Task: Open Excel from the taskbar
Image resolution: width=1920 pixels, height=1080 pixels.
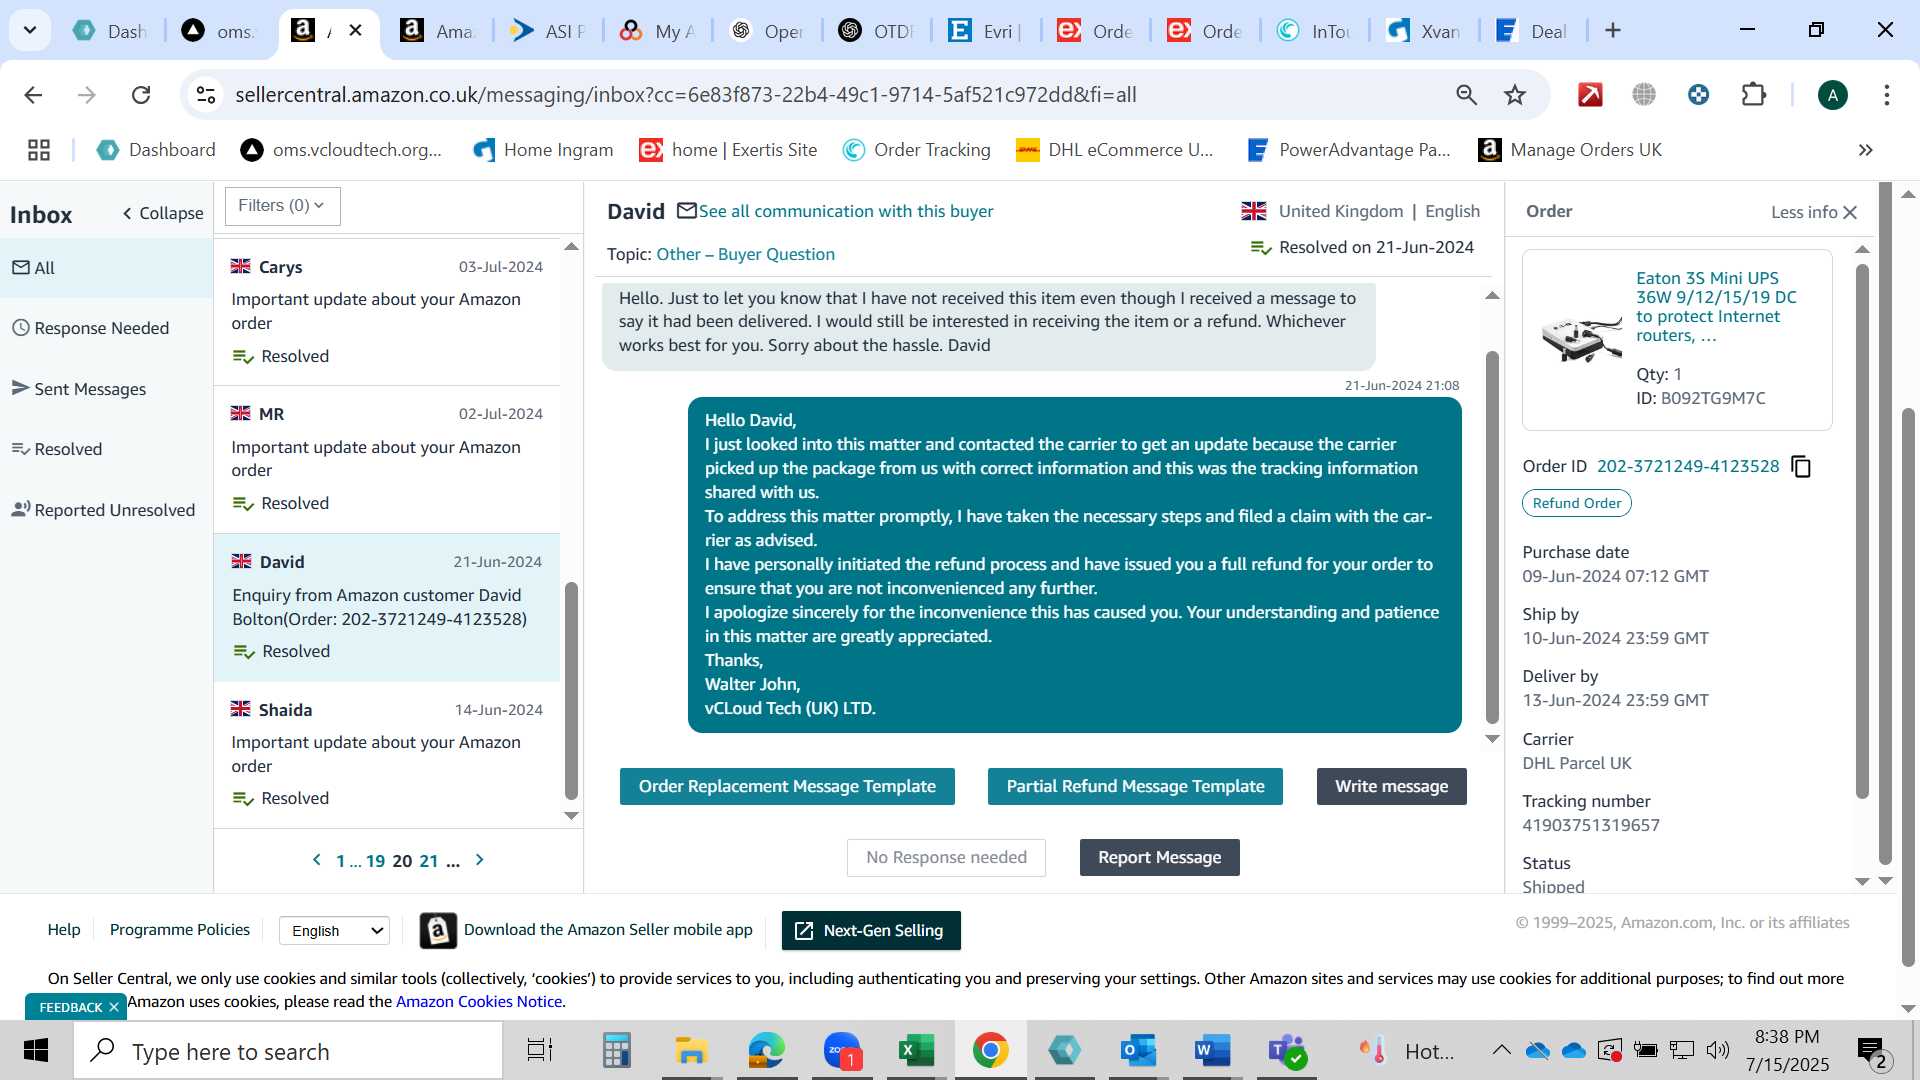Action: pyautogui.click(x=916, y=1051)
